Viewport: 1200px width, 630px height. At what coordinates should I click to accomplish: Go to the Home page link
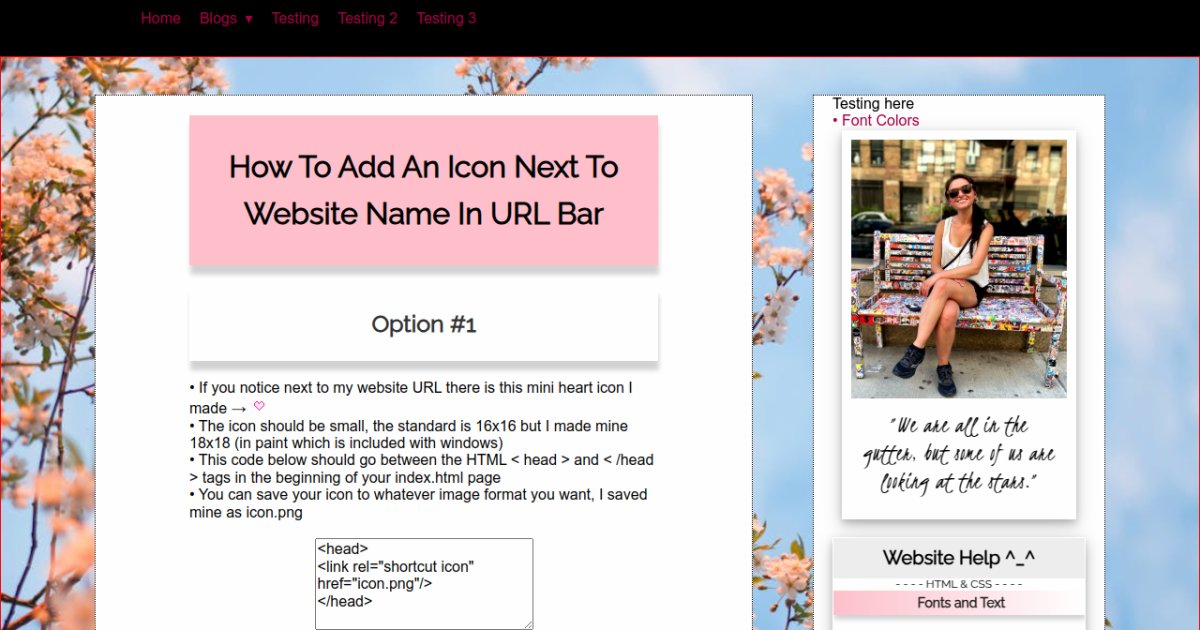pos(161,18)
